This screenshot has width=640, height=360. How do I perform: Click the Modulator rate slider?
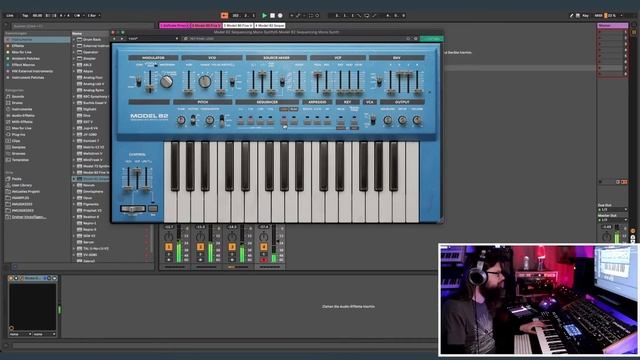coord(150,82)
